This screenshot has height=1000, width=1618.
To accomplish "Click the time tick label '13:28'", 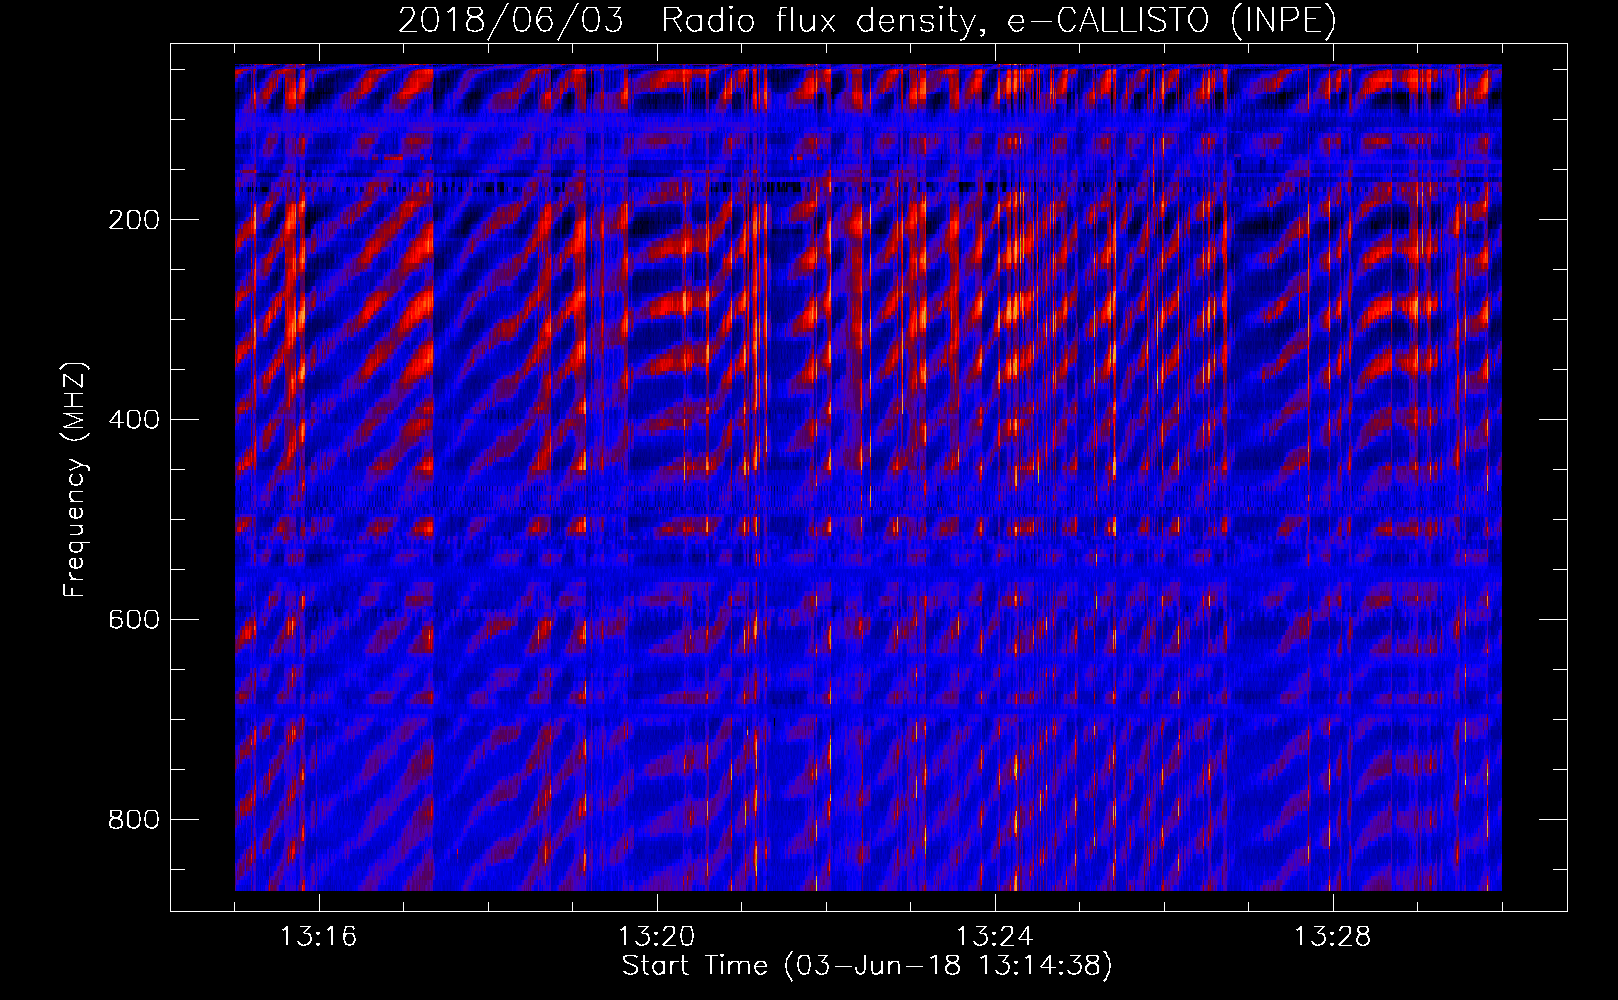I will coord(1332,937).
